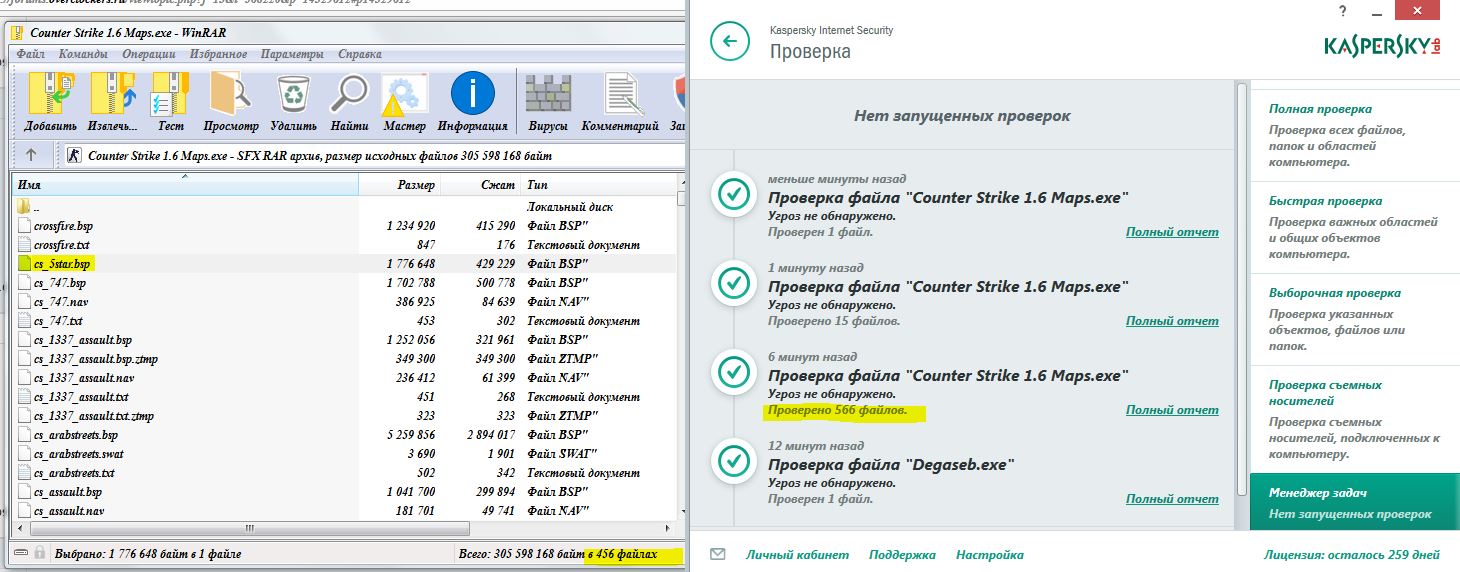1460x572 pixels.
Task: Click the parent folder '..' icon
Action: pyautogui.click(x=25, y=207)
